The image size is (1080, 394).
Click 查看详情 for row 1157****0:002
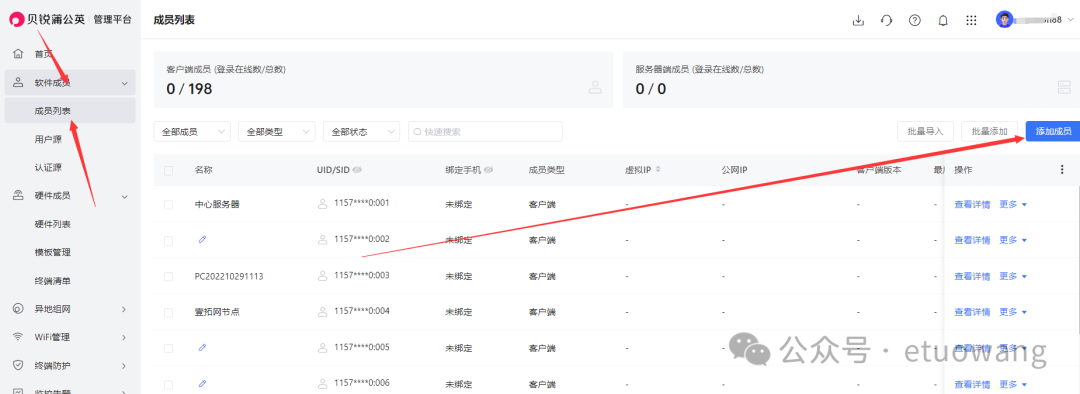972,240
